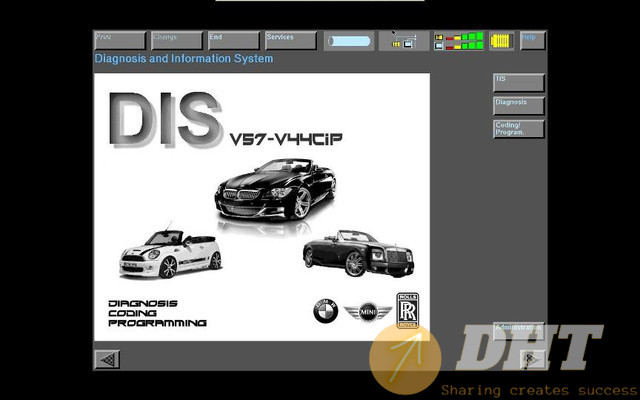Click the right arrow forward navigation button
Image resolution: width=640 pixels, height=400 pixels.
531,358
